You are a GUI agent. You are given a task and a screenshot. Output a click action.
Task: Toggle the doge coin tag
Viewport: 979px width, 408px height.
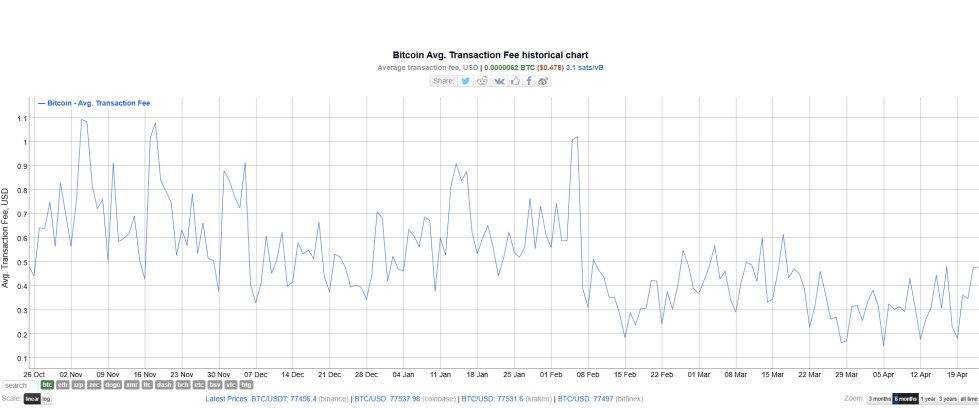click(x=111, y=385)
